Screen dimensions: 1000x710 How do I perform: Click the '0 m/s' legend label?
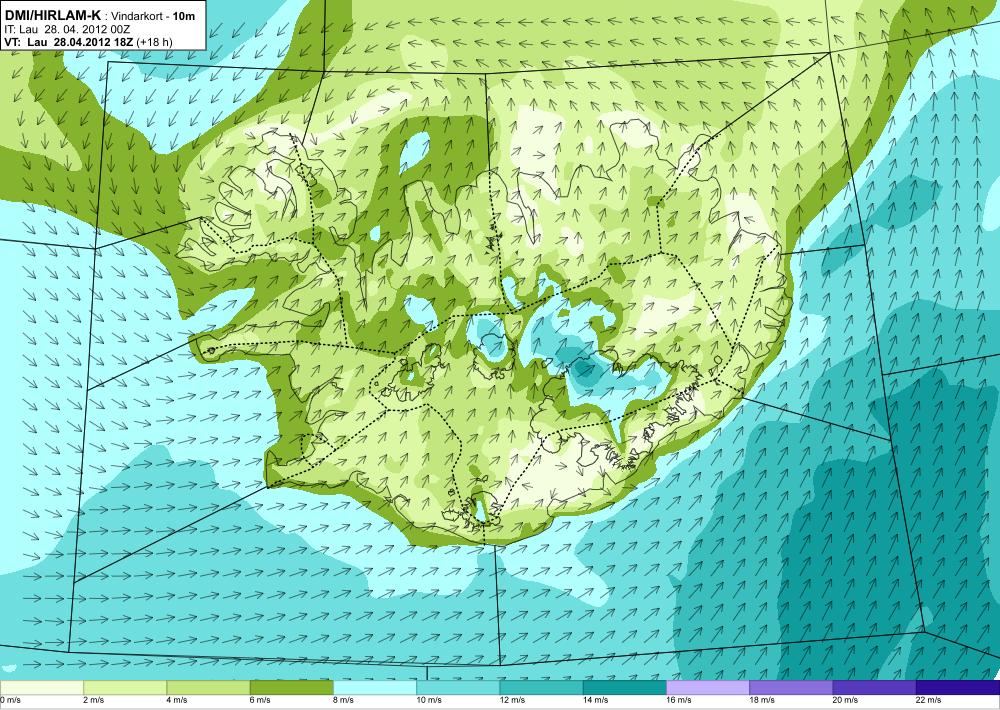click(10, 700)
